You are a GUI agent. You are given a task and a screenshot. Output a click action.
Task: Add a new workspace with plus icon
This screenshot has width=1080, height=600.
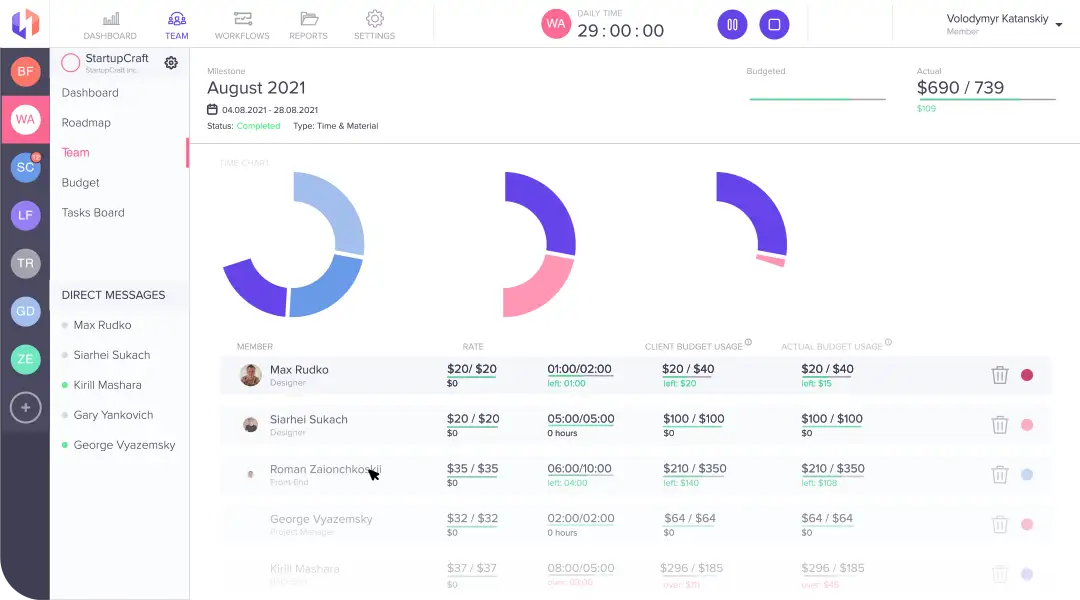[x=25, y=407]
